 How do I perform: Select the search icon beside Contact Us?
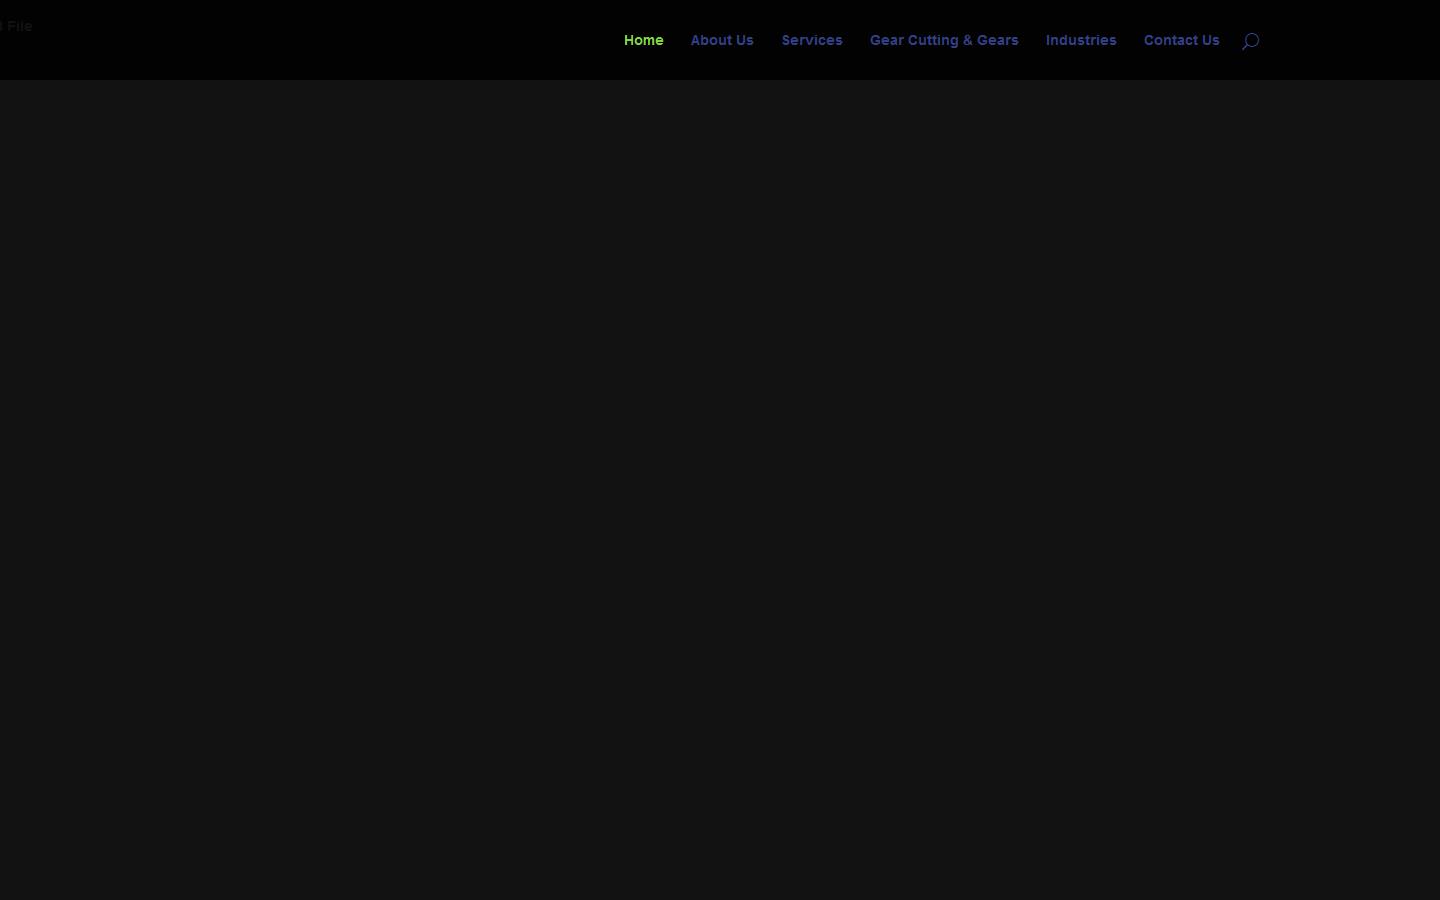[x=1250, y=40]
